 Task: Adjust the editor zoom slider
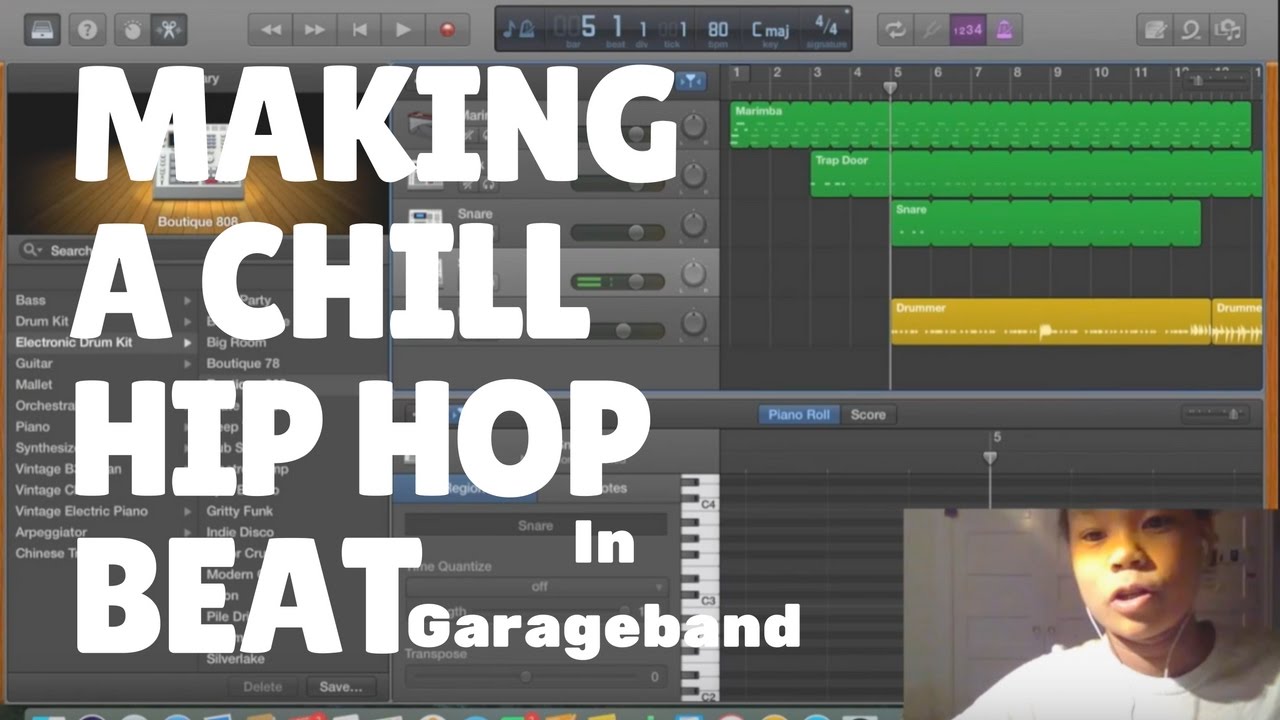point(1216,413)
